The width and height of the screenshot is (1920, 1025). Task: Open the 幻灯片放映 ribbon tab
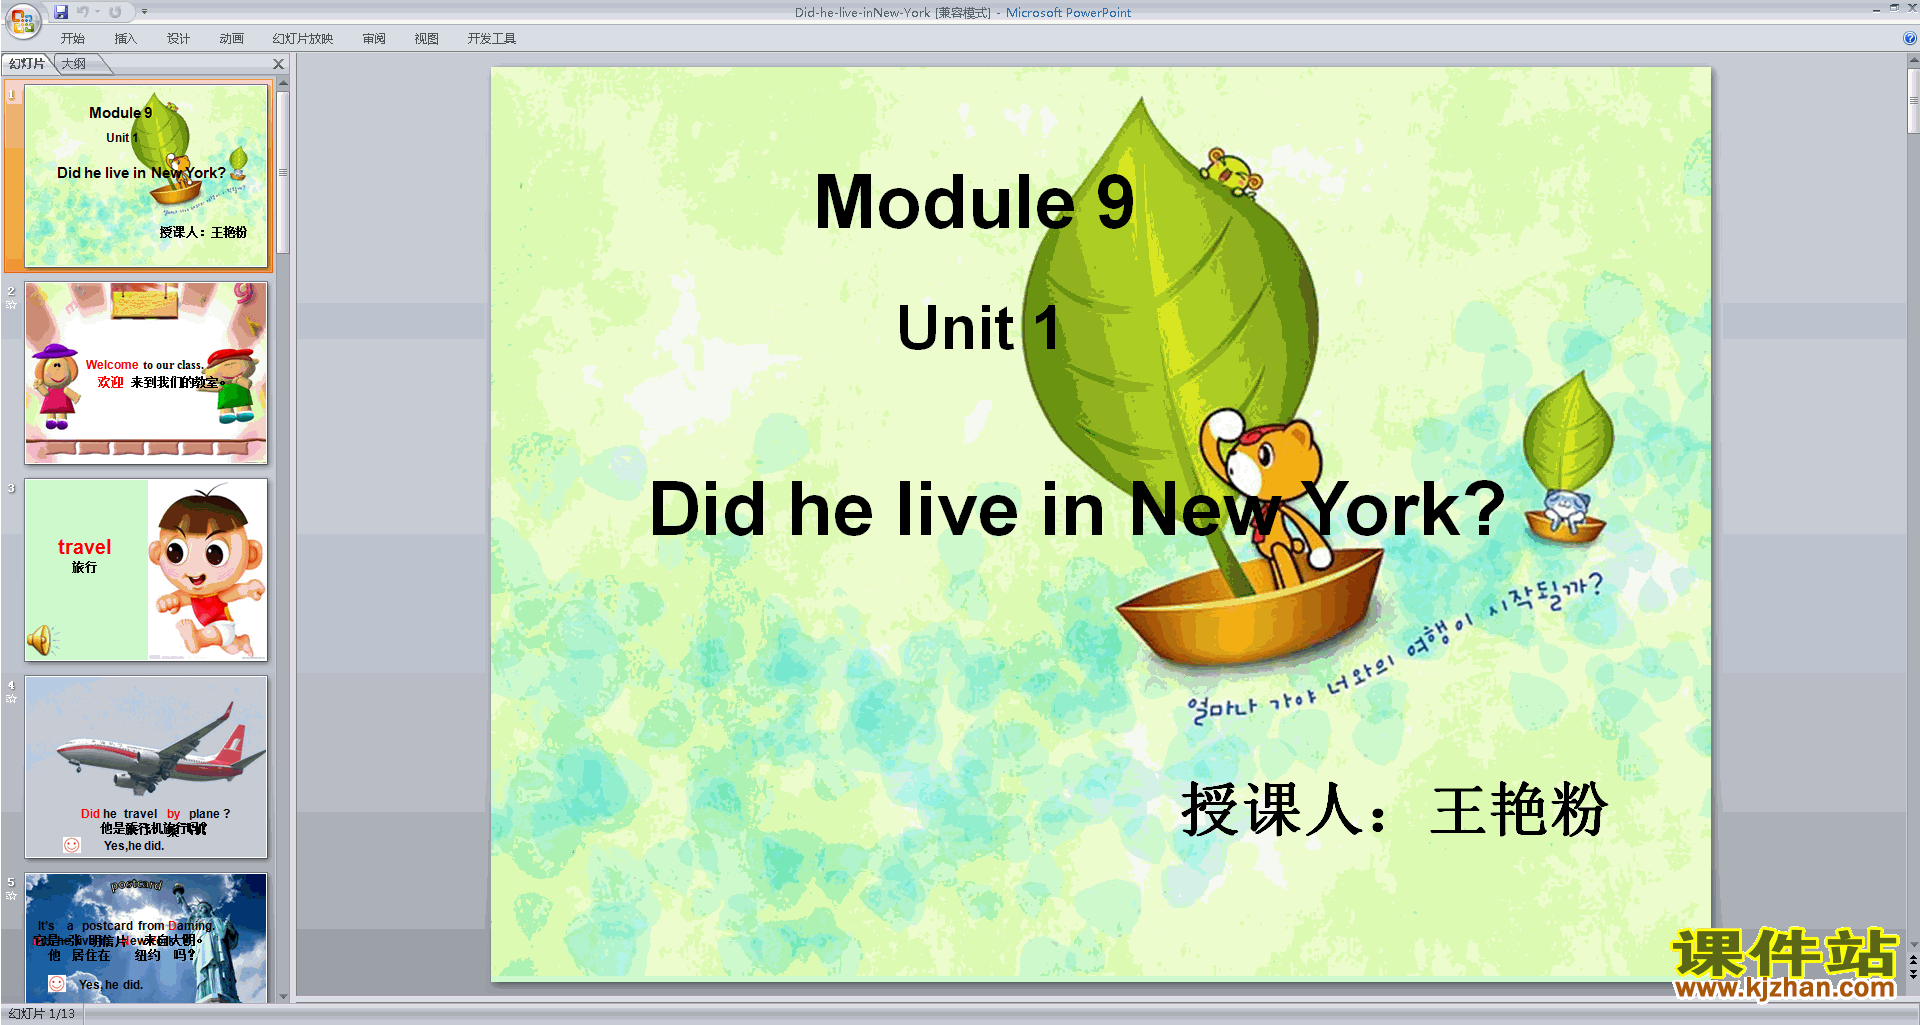[x=303, y=39]
